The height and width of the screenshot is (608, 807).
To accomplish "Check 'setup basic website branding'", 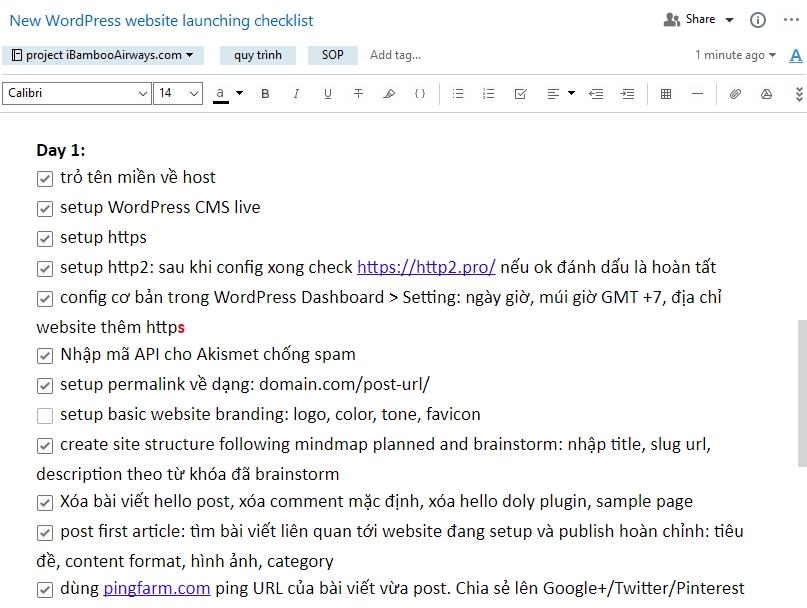I will pos(45,415).
